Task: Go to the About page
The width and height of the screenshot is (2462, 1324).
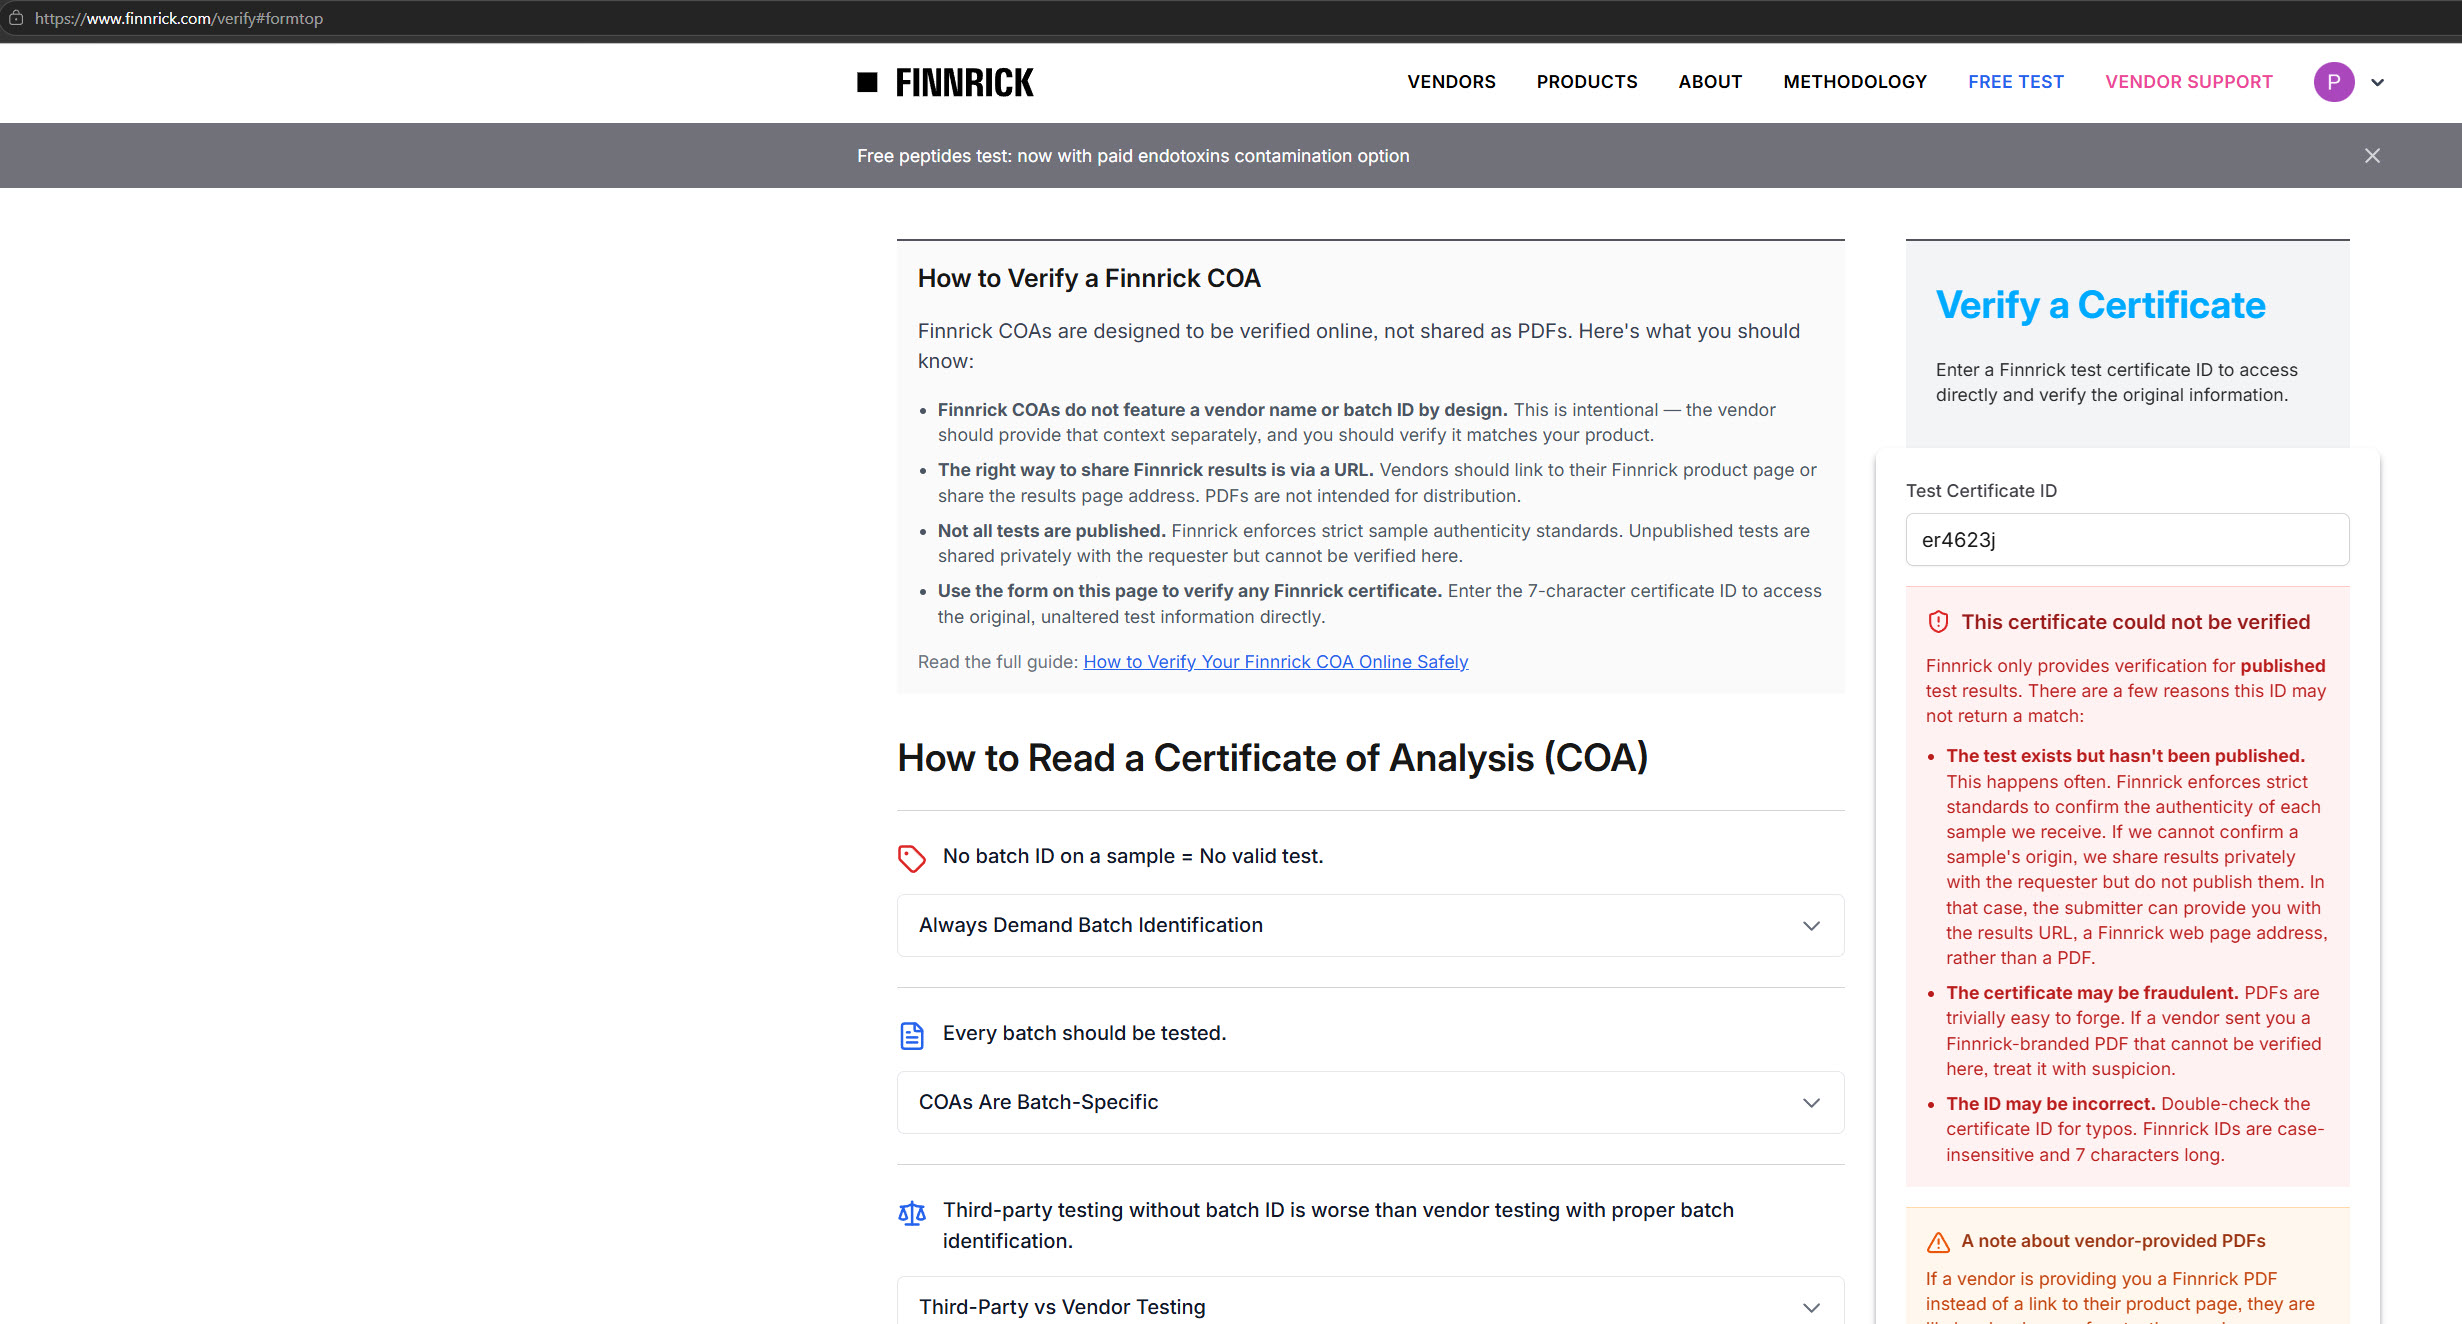Action: [x=1710, y=82]
